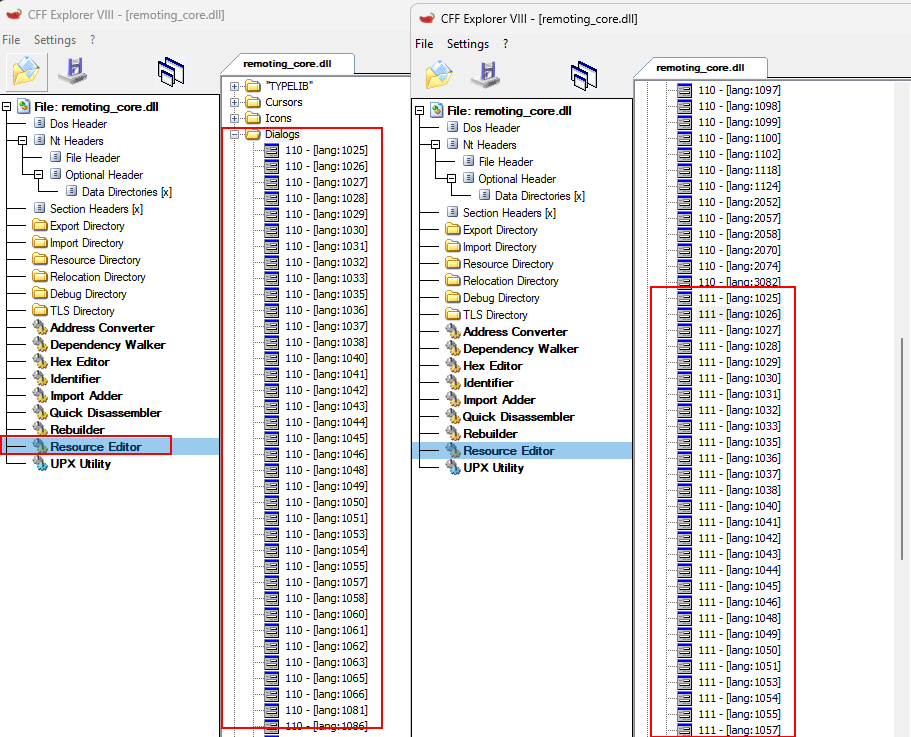Open Import Adder in left window
911x737 pixels.
tap(86, 396)
